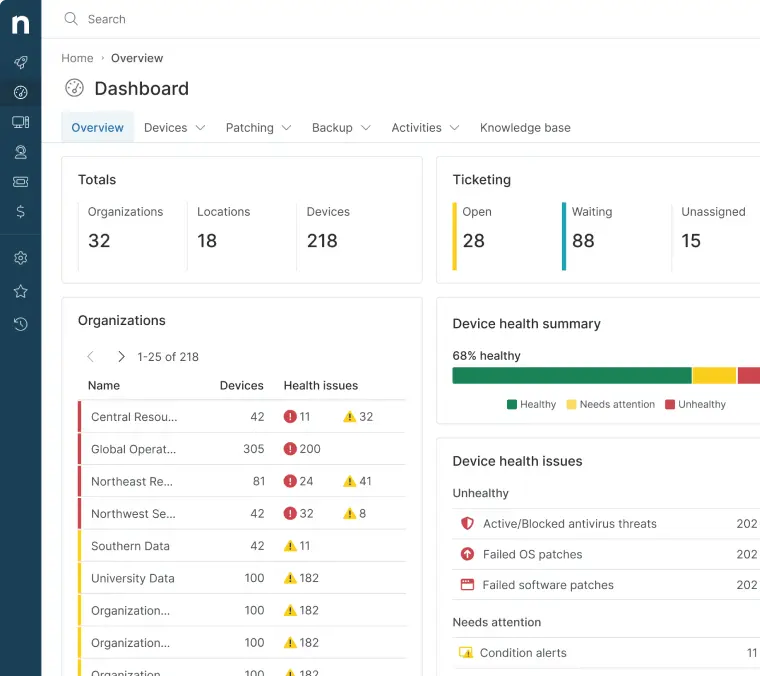Click the NinjaOne logo in the sidebar

(20, 24)
